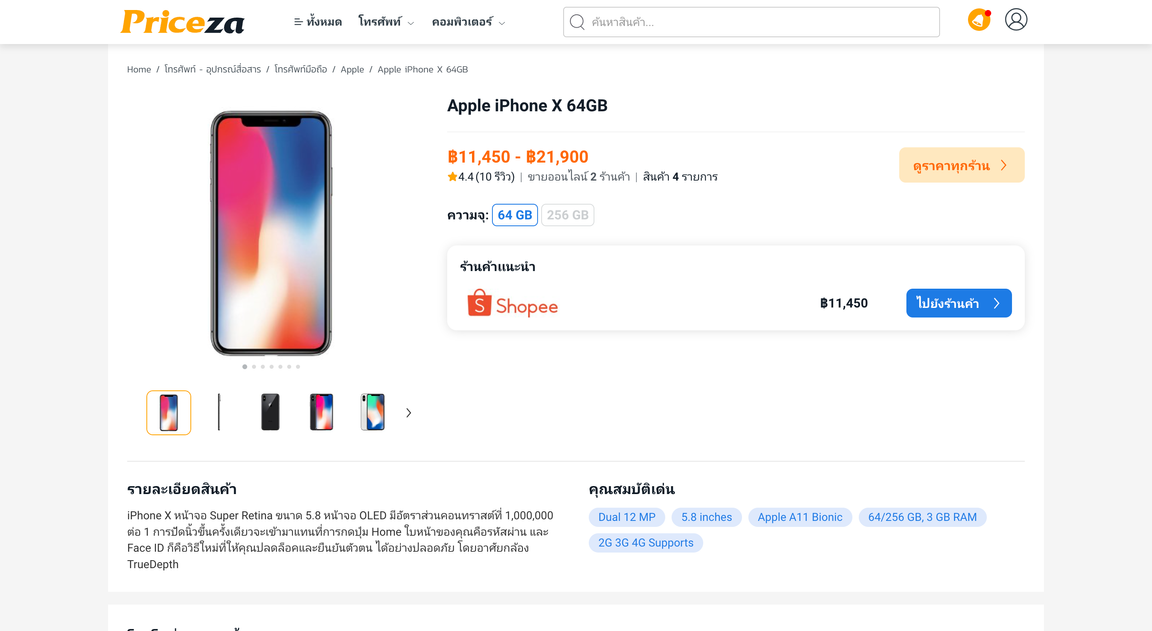1152x631 pixels.
Task: Expand the คอมพิวเตอร์ dropdown menu
Action: point(468,22)
